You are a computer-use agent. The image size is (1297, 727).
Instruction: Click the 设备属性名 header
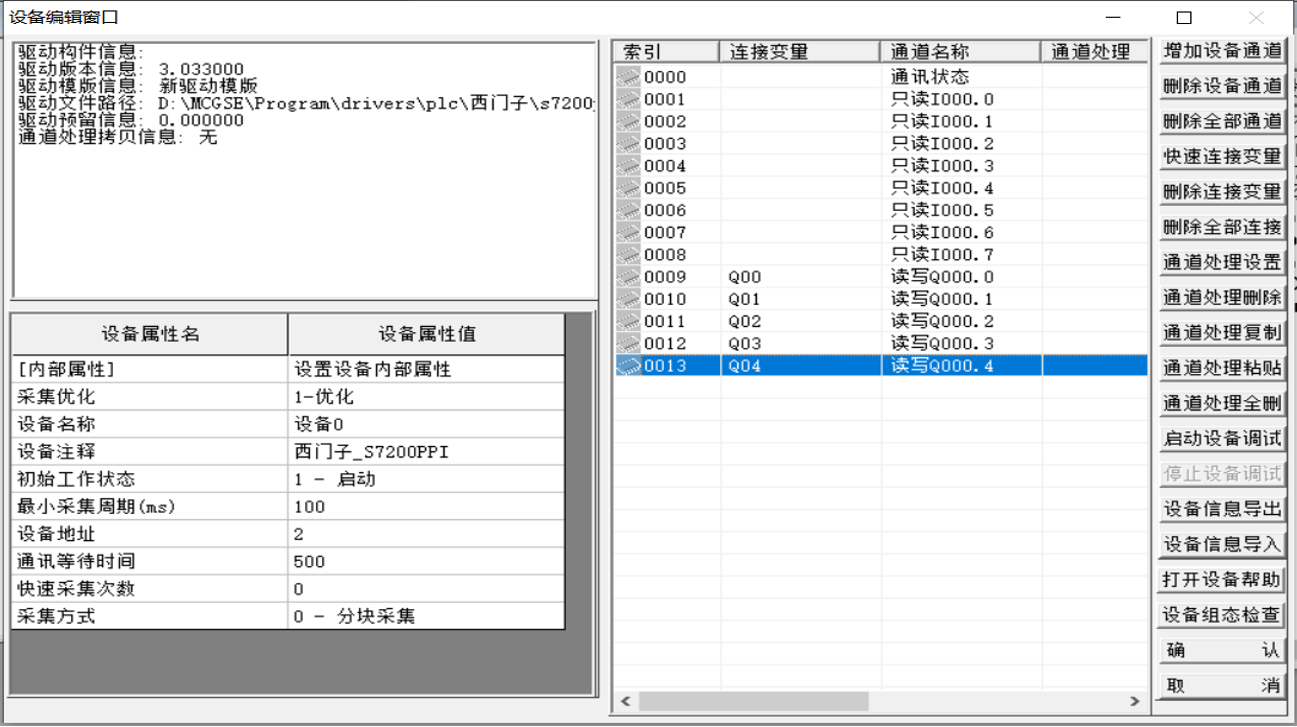click(150, 334)
